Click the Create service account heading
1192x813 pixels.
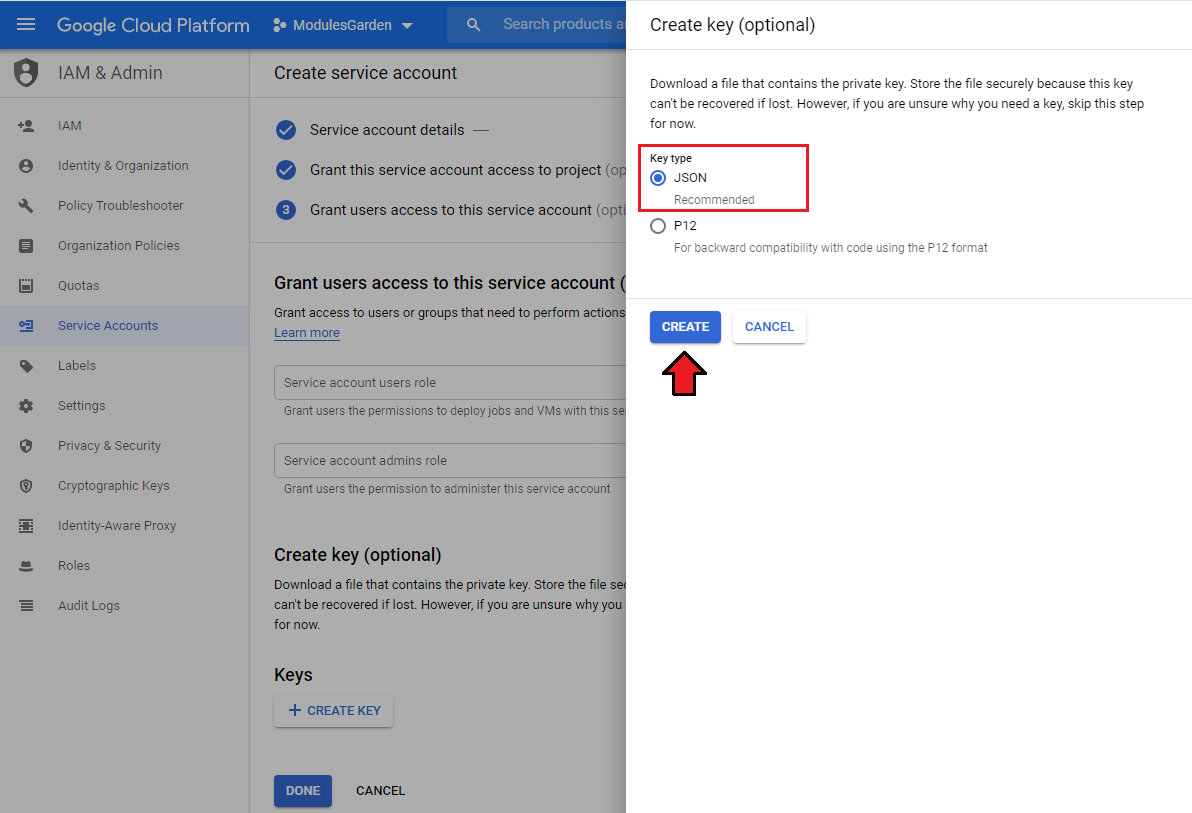(366, 73)
